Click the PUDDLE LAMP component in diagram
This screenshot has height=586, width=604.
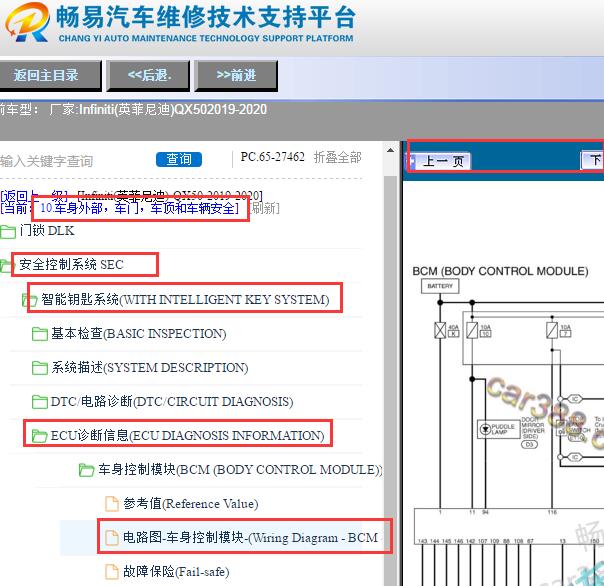click(498, 429)
